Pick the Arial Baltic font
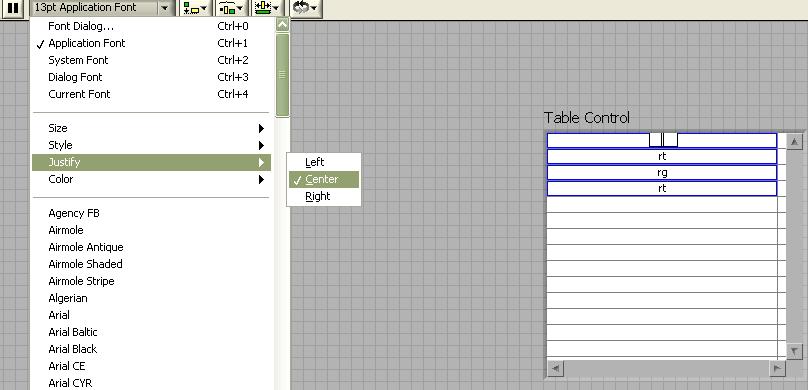 (151, 332)
